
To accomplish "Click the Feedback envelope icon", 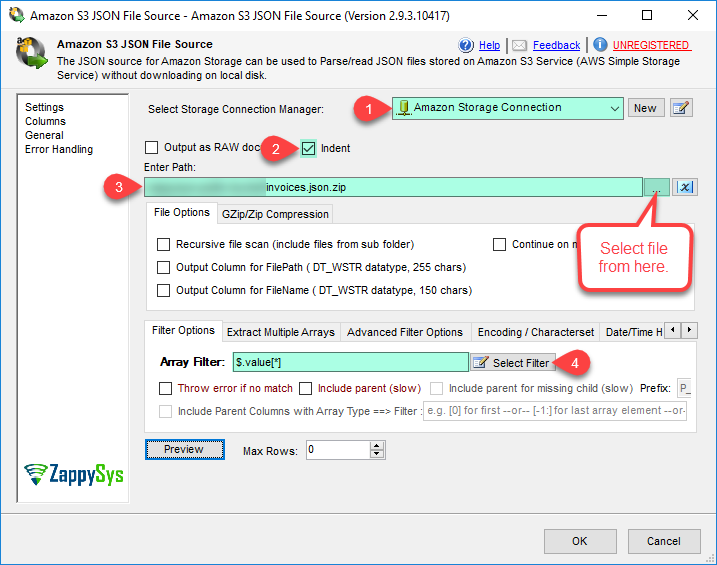I will [519, 45].
